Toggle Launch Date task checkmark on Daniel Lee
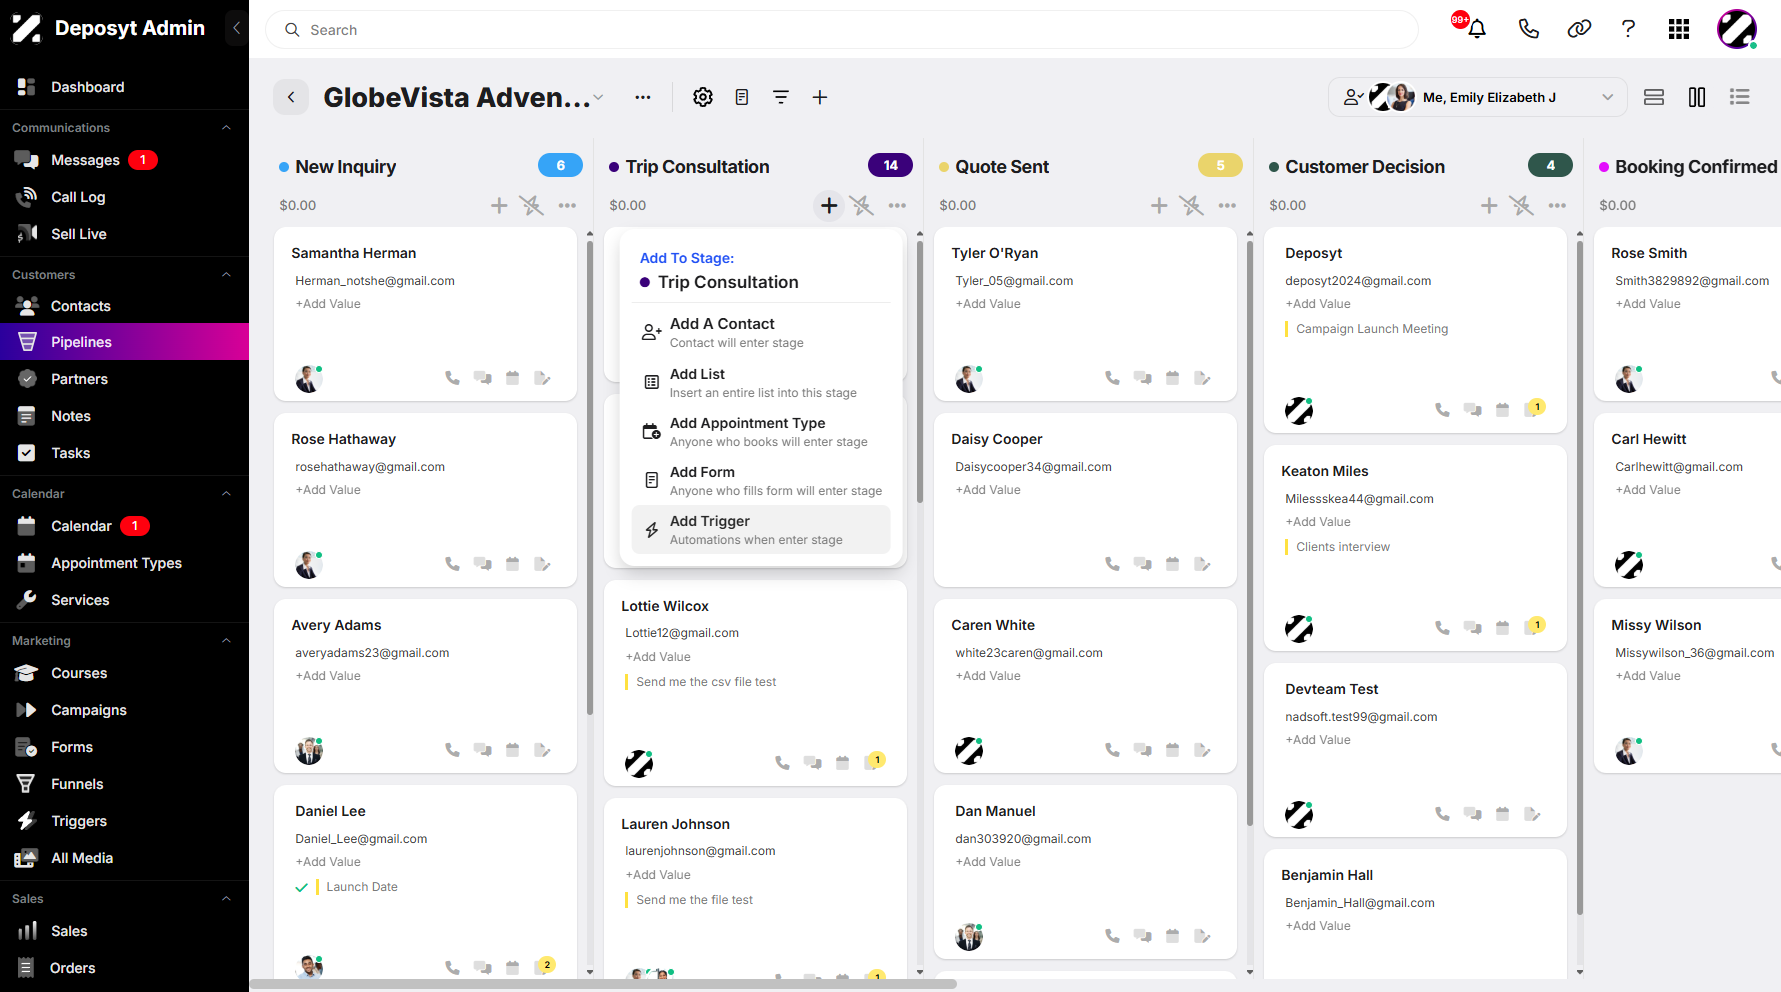This screenshot has width=1781, height=992. (301, 887)
